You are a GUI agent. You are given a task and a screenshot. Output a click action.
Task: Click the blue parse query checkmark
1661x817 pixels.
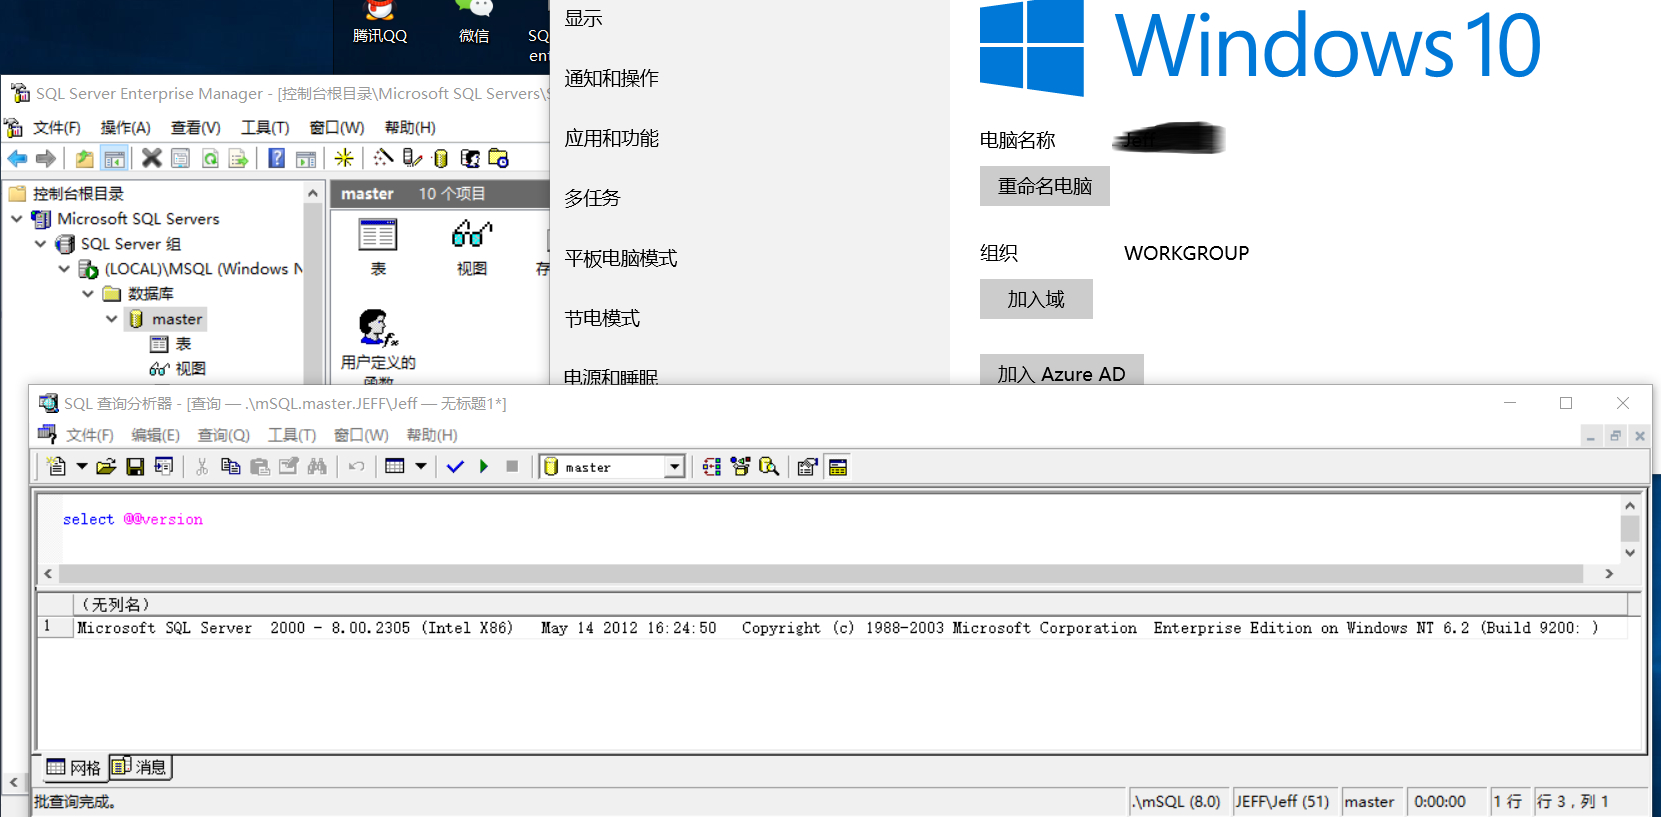point(455,466)
